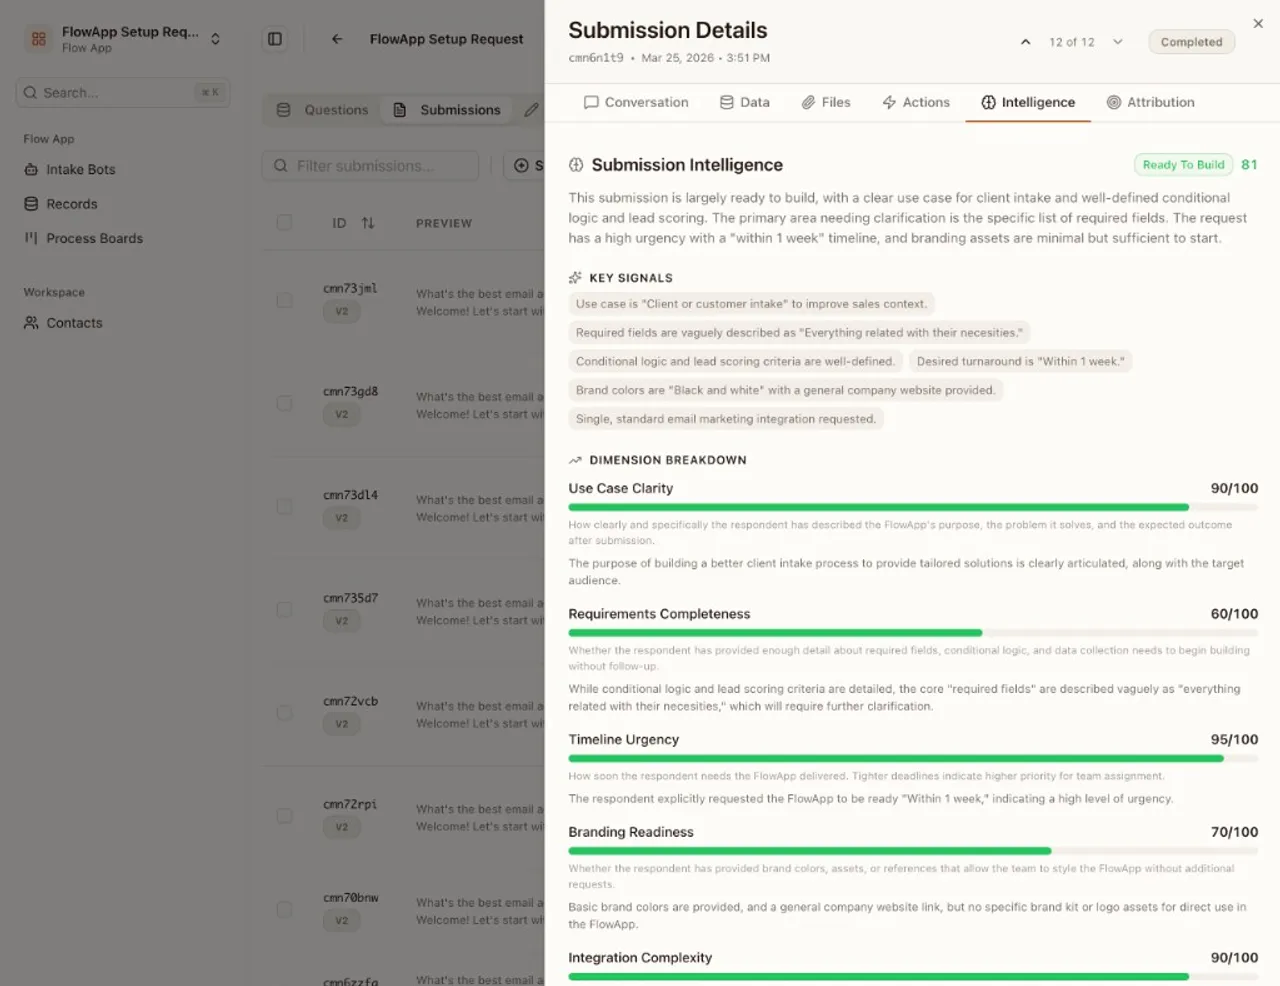The height and width of the screenshot is (986, 1280).
Task: Toggle the select-all checkbox in the table header
Action: tap(284, 223)
